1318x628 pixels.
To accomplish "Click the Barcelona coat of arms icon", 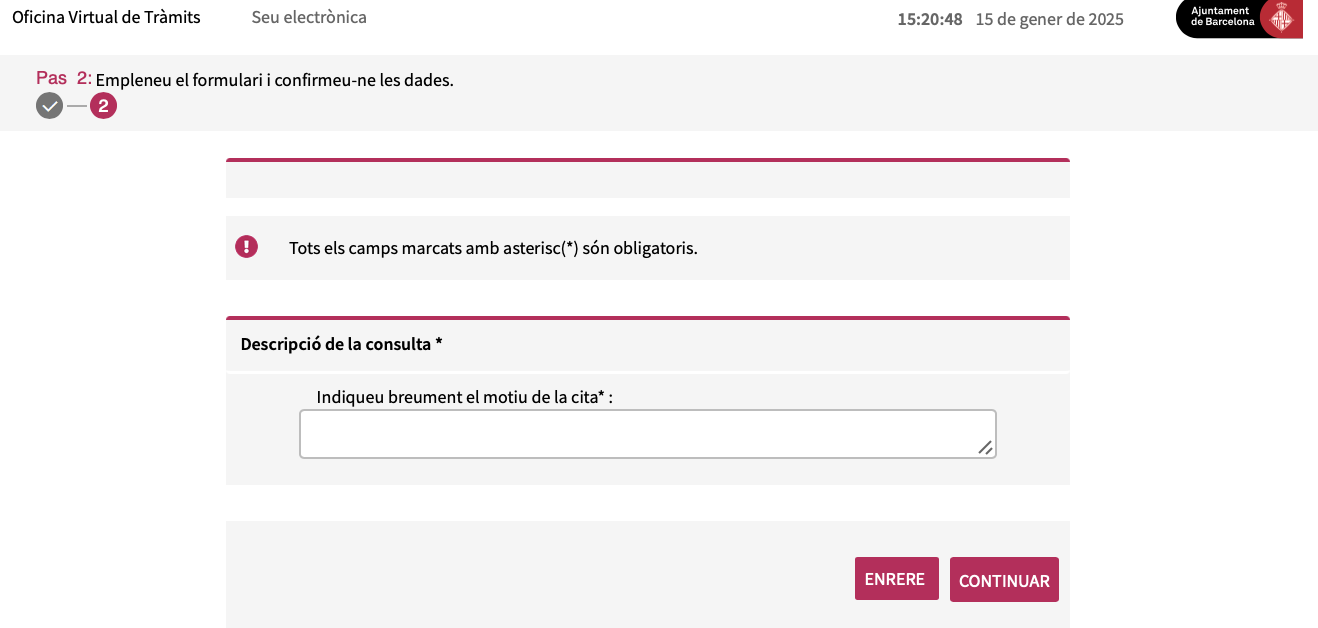I will (1280, 19).
